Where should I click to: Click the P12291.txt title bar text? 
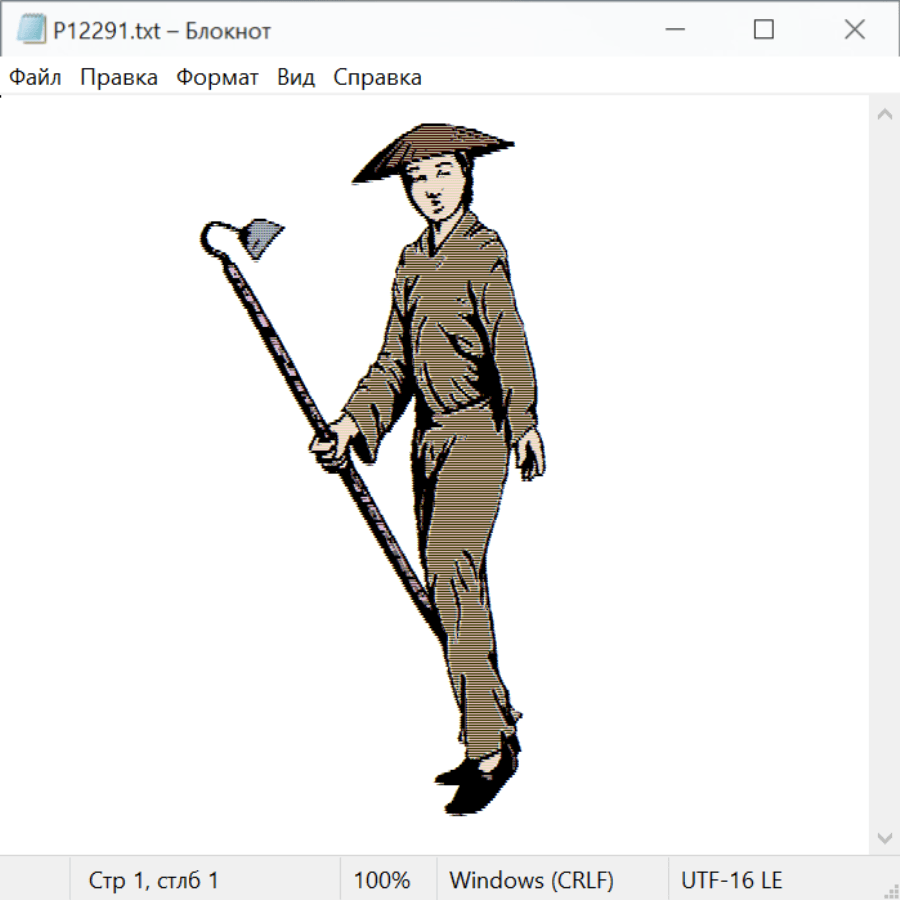(x=158, y=31)
